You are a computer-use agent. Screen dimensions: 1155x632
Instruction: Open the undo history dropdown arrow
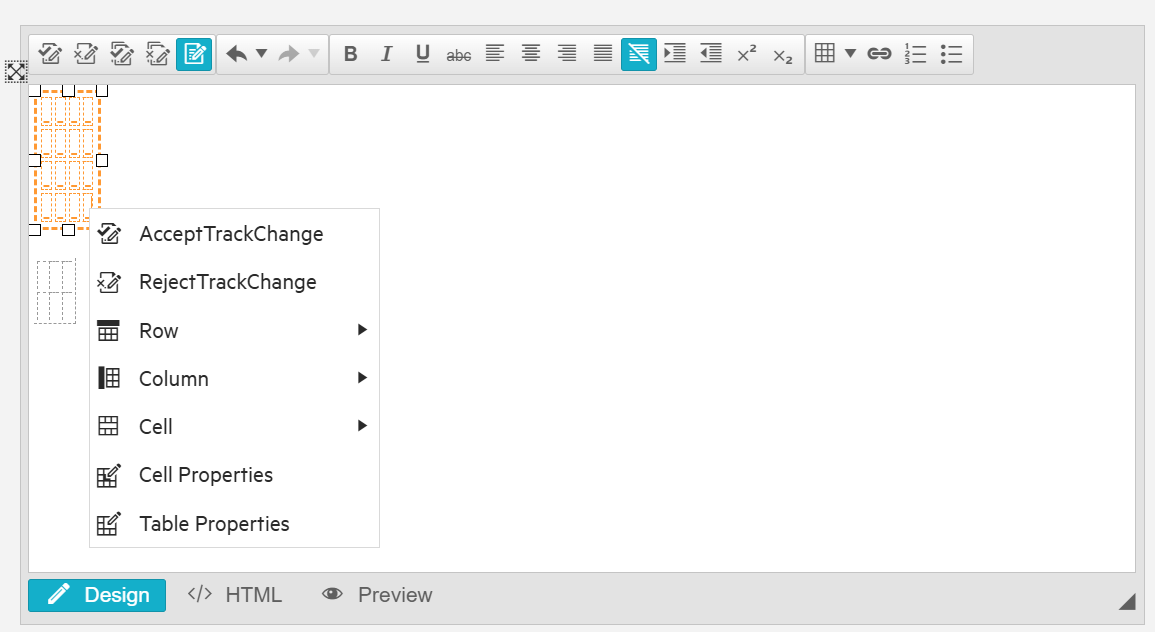click(x=261, y=54)
